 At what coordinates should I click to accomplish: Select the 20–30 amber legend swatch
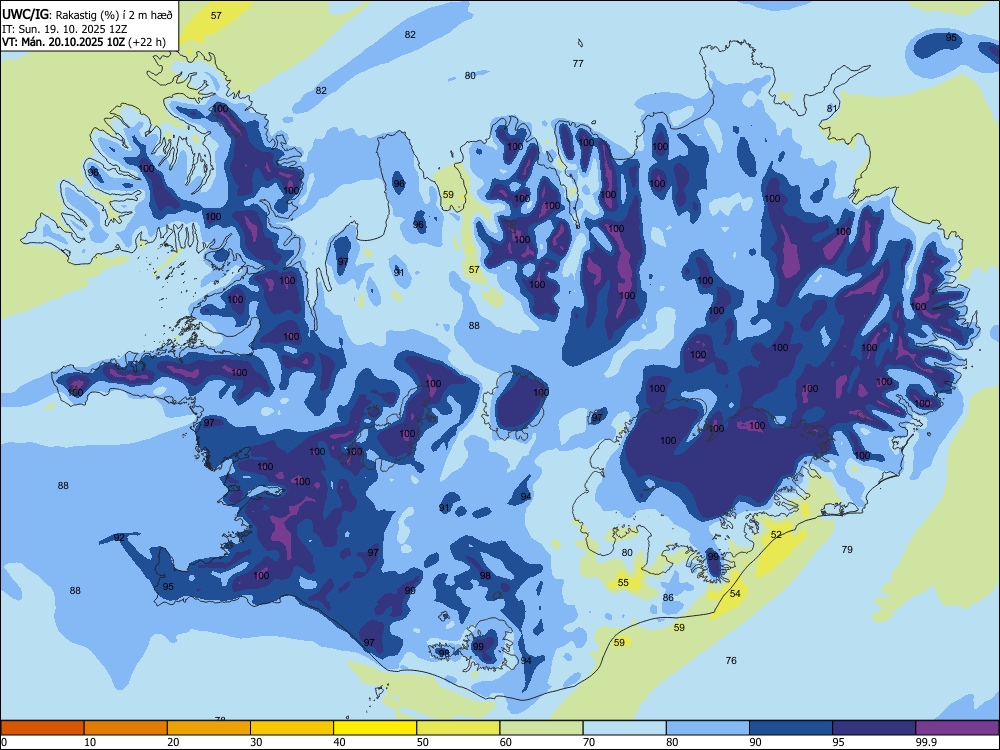click(209, 728)
